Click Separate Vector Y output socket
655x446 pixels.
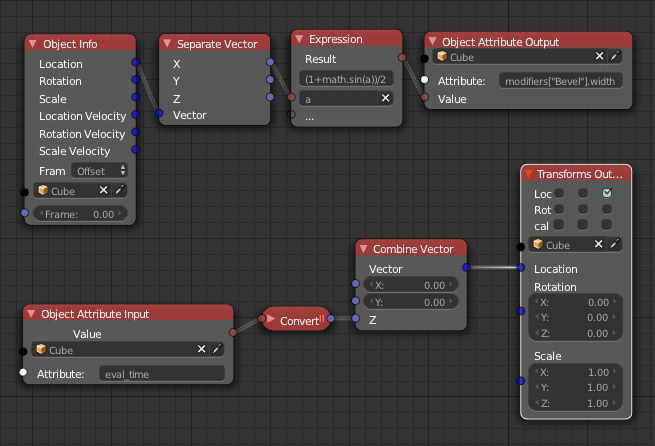pyautogui.click(x=270, y=79)
